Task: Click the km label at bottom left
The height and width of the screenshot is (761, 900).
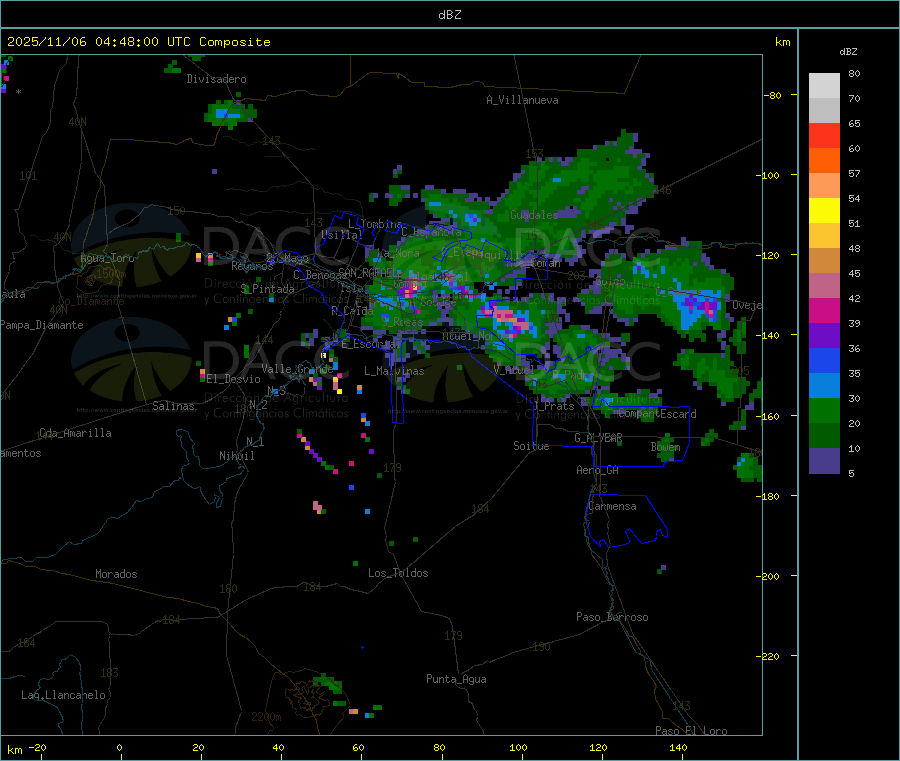Action: (15, 750)
